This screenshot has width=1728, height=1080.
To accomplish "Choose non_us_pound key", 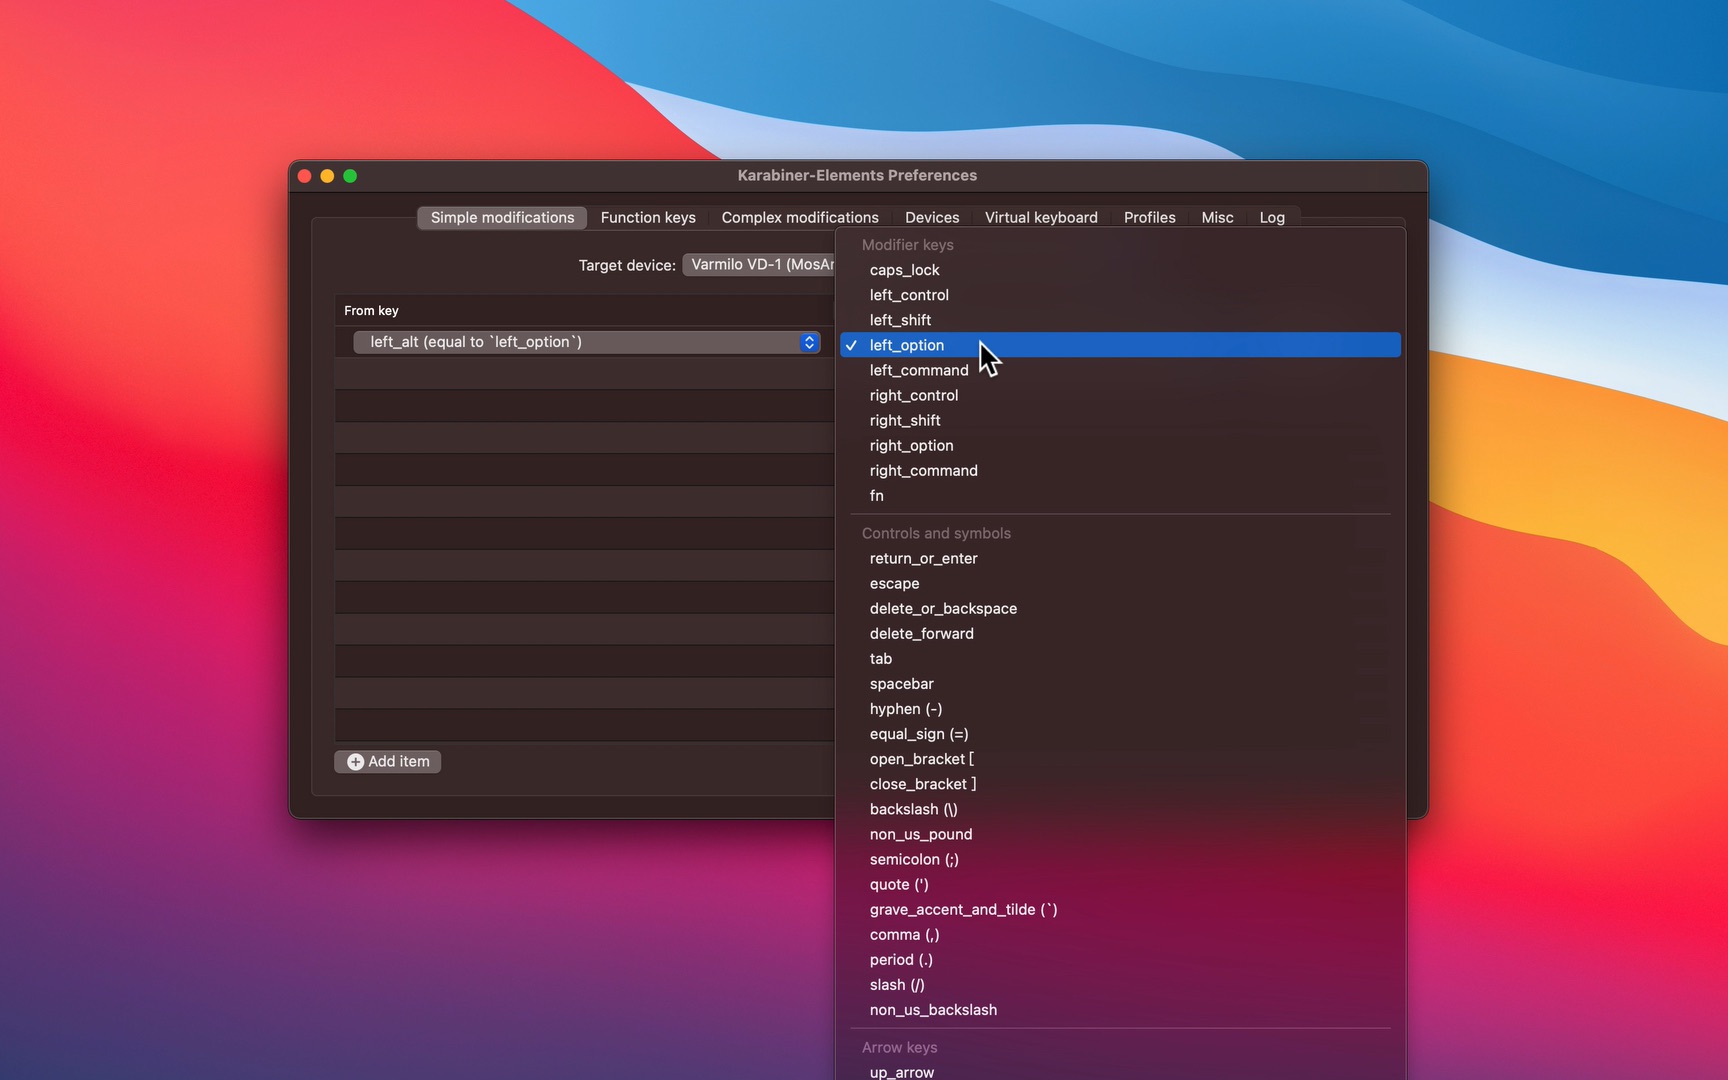I will tap(1120, 833).
